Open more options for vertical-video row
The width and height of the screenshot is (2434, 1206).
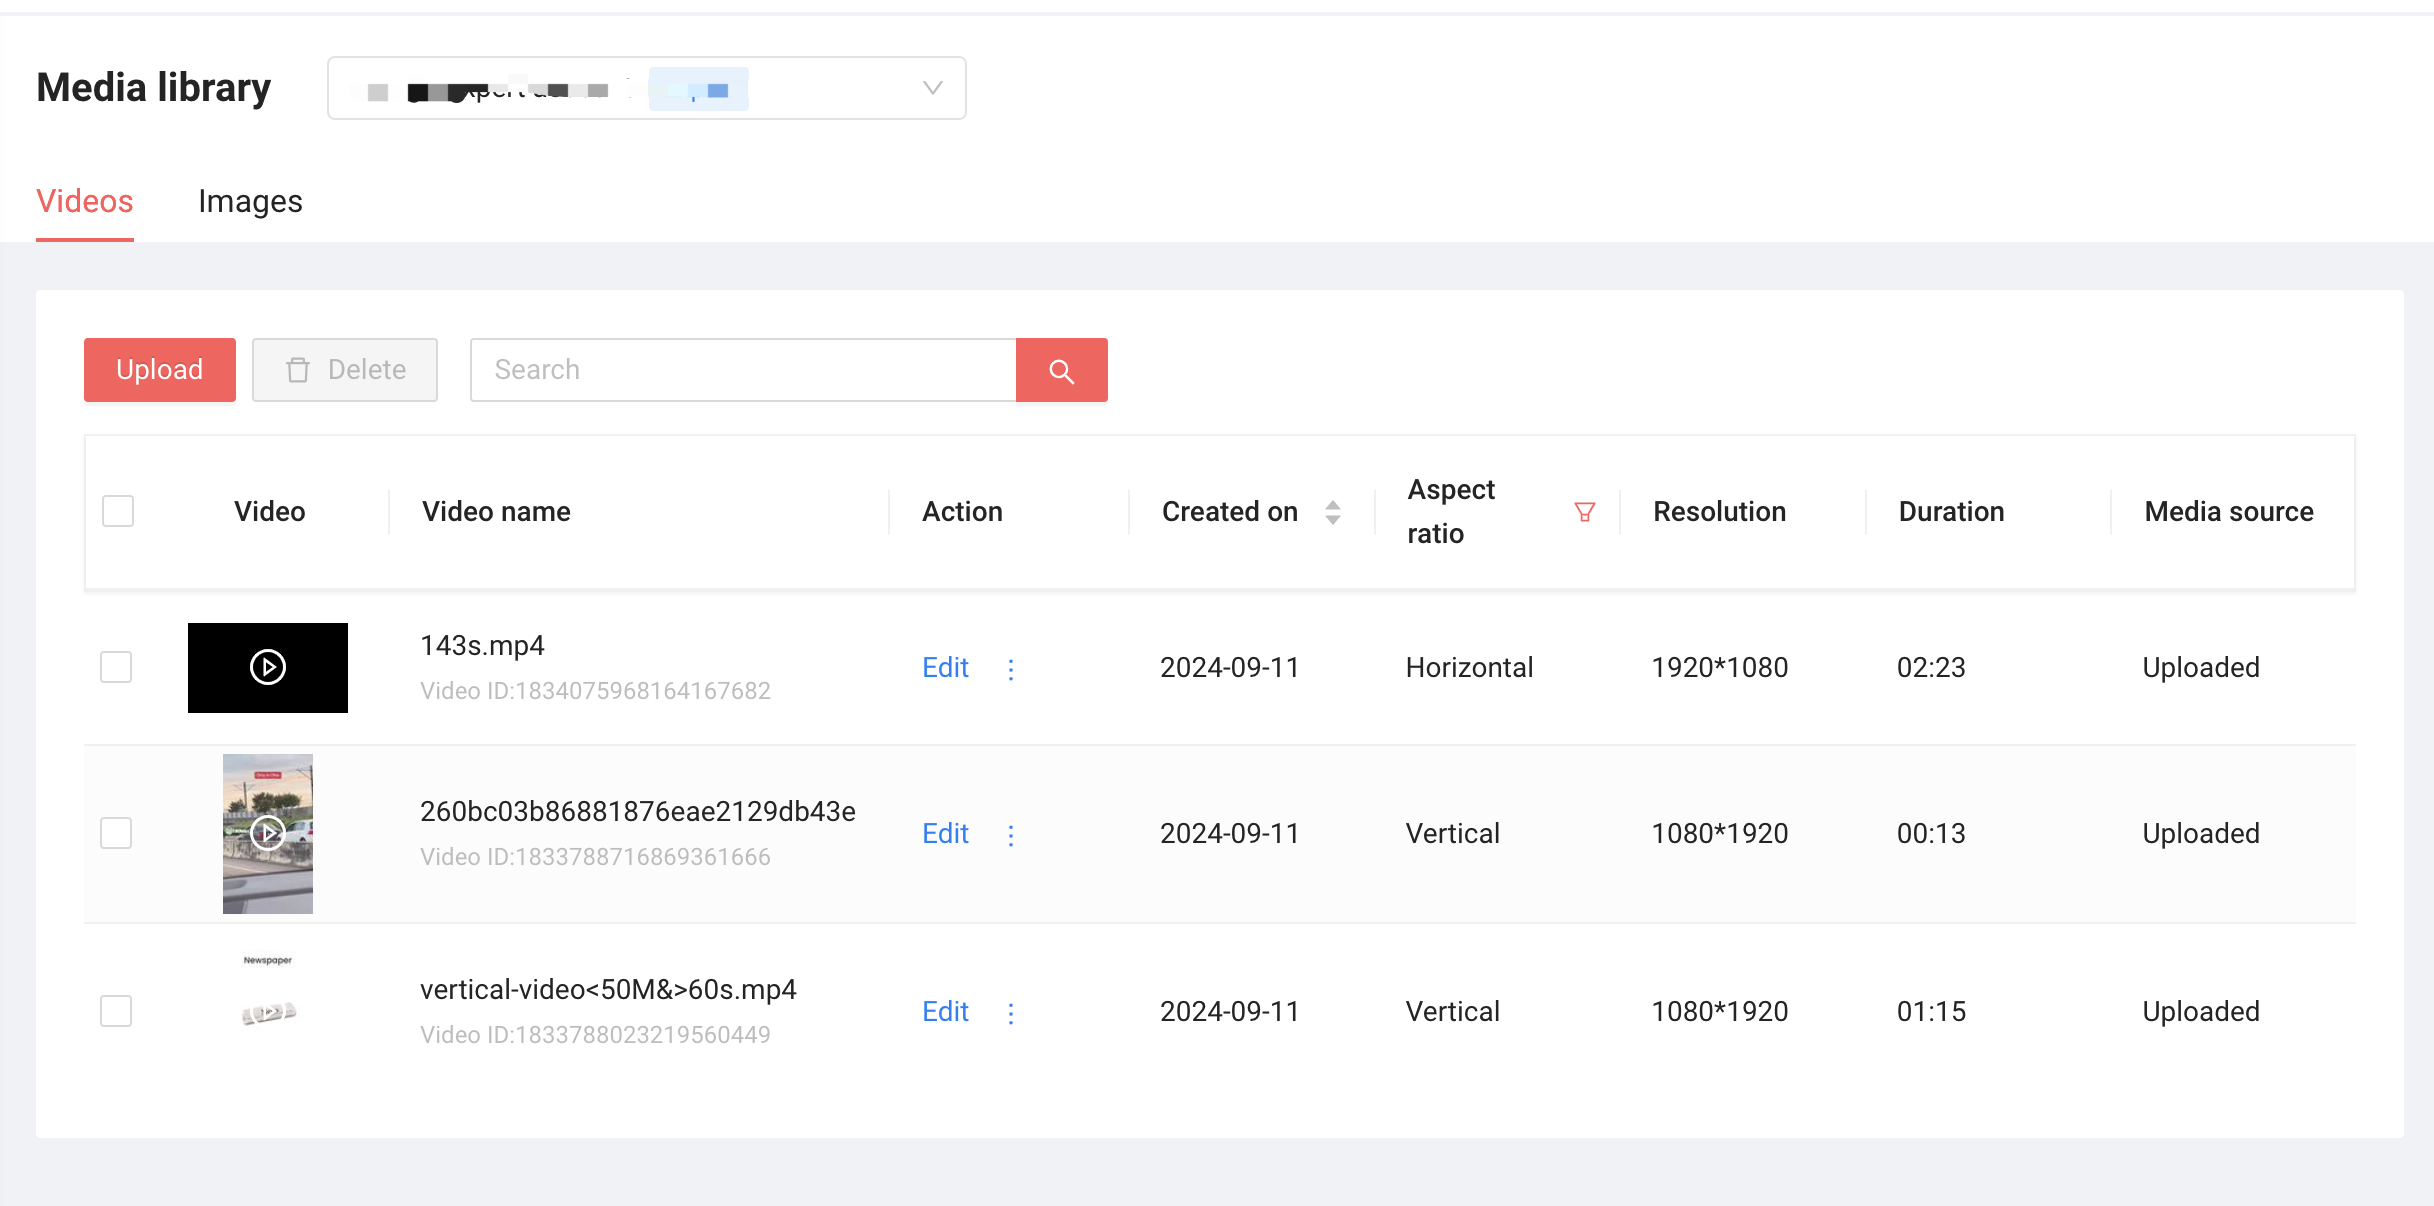[1011, 1013]
